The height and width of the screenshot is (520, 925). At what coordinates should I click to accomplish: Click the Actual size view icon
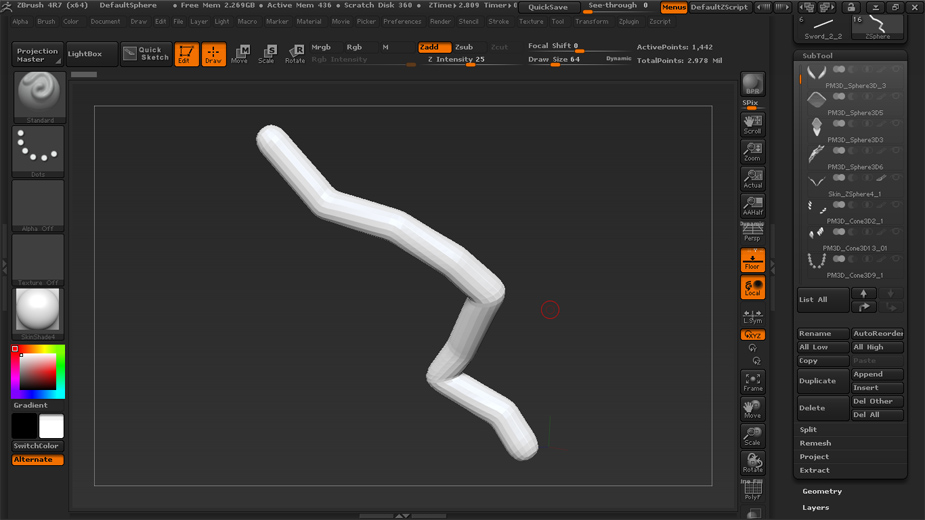pos(752,179)
